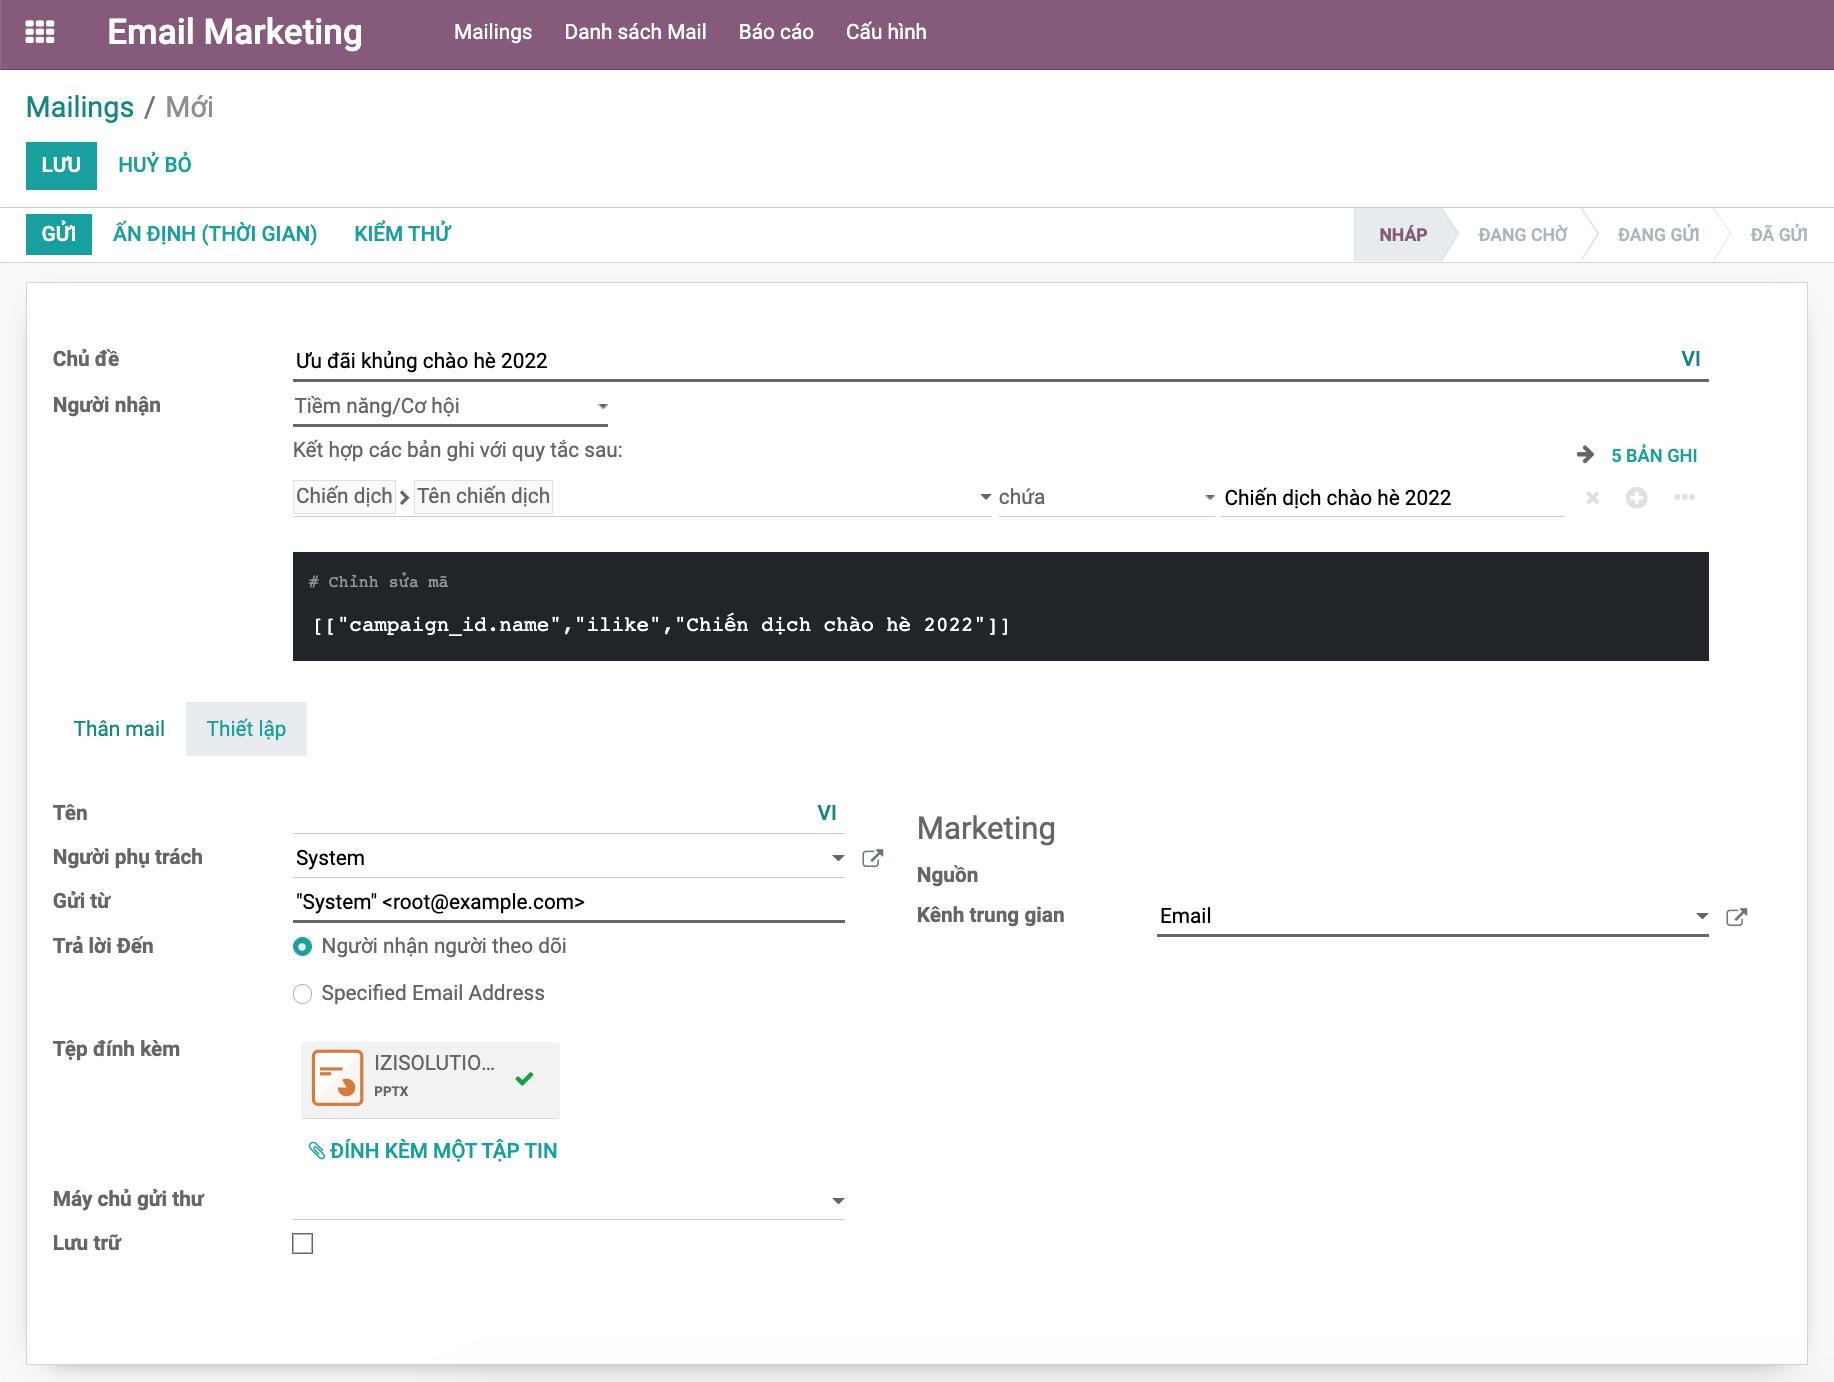
Task: Select the ĐANG GỬI status stage
Action: tap(1659, 235)
